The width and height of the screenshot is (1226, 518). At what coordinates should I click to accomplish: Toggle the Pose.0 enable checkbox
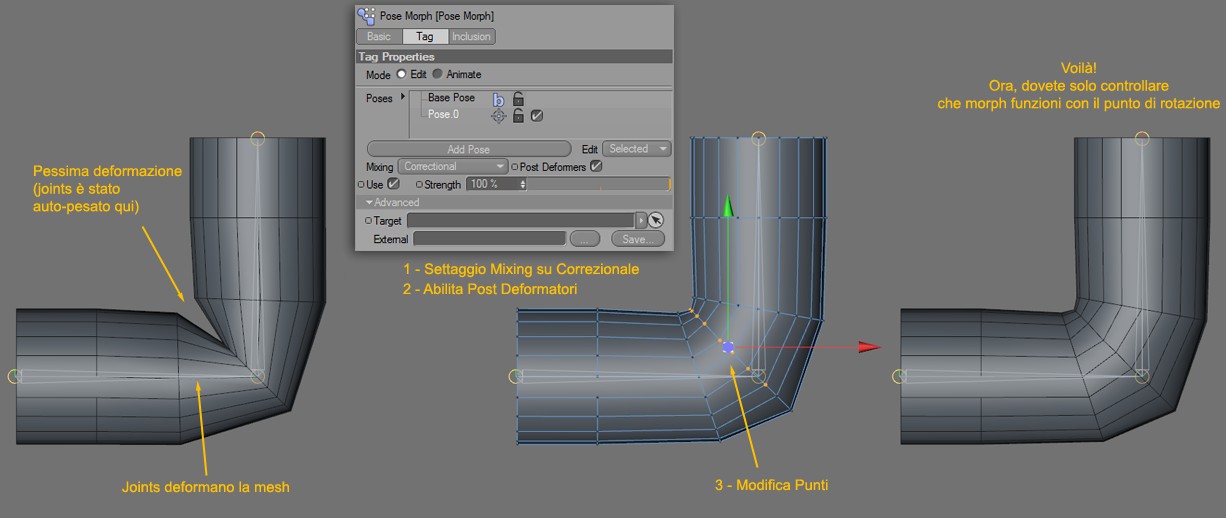pyautogui.click(x=537, y=116)
